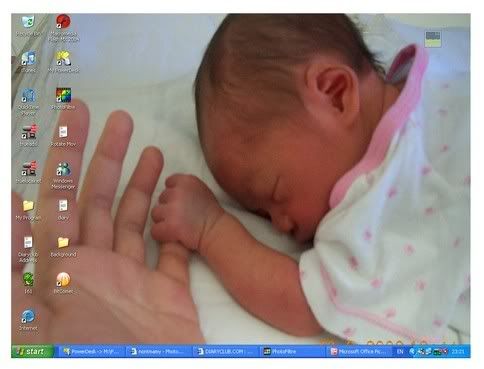Click the EN language bar indicator

[400, 352]
